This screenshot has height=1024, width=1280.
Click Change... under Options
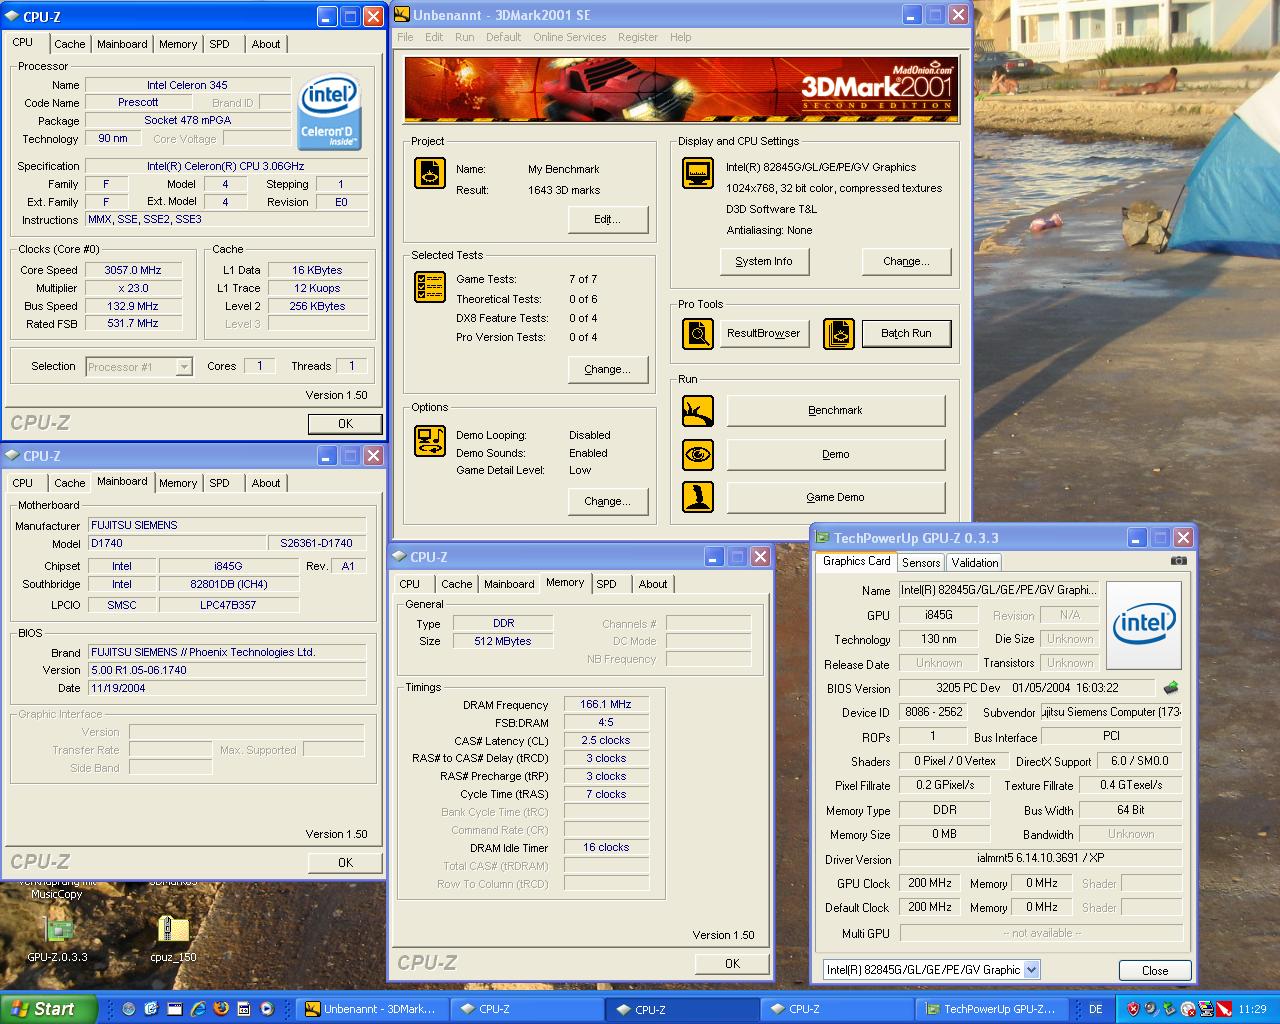(x=608, y=502)
